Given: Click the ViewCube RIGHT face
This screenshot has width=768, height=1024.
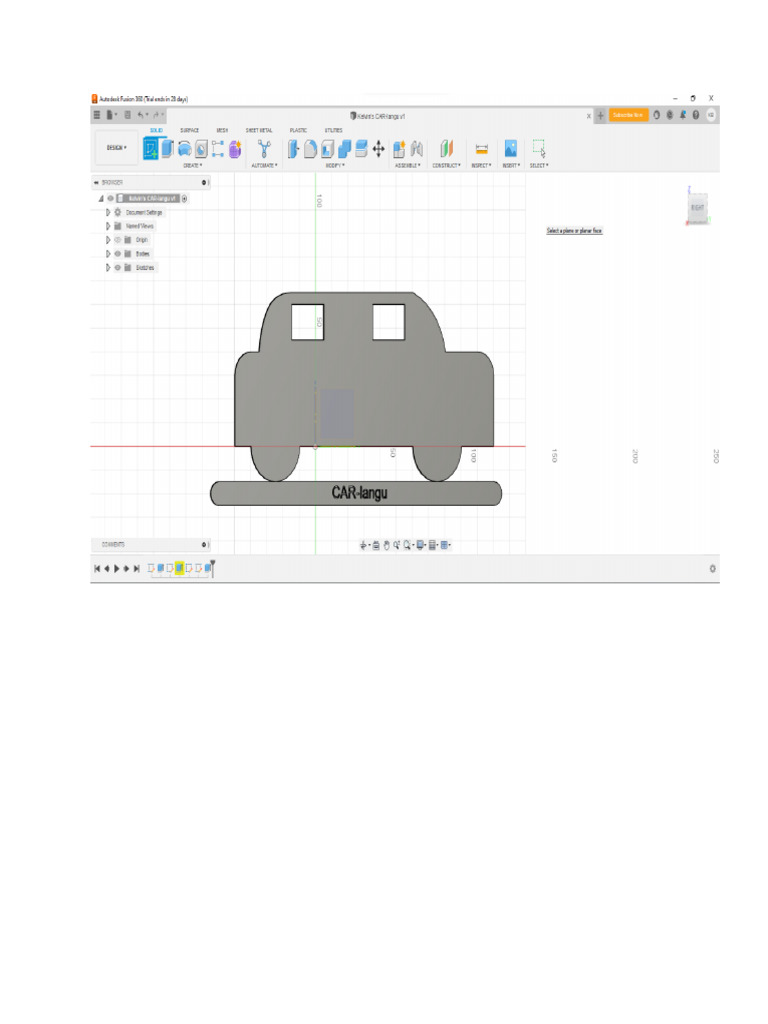Looking at the screenshot, I should point(697,208).
